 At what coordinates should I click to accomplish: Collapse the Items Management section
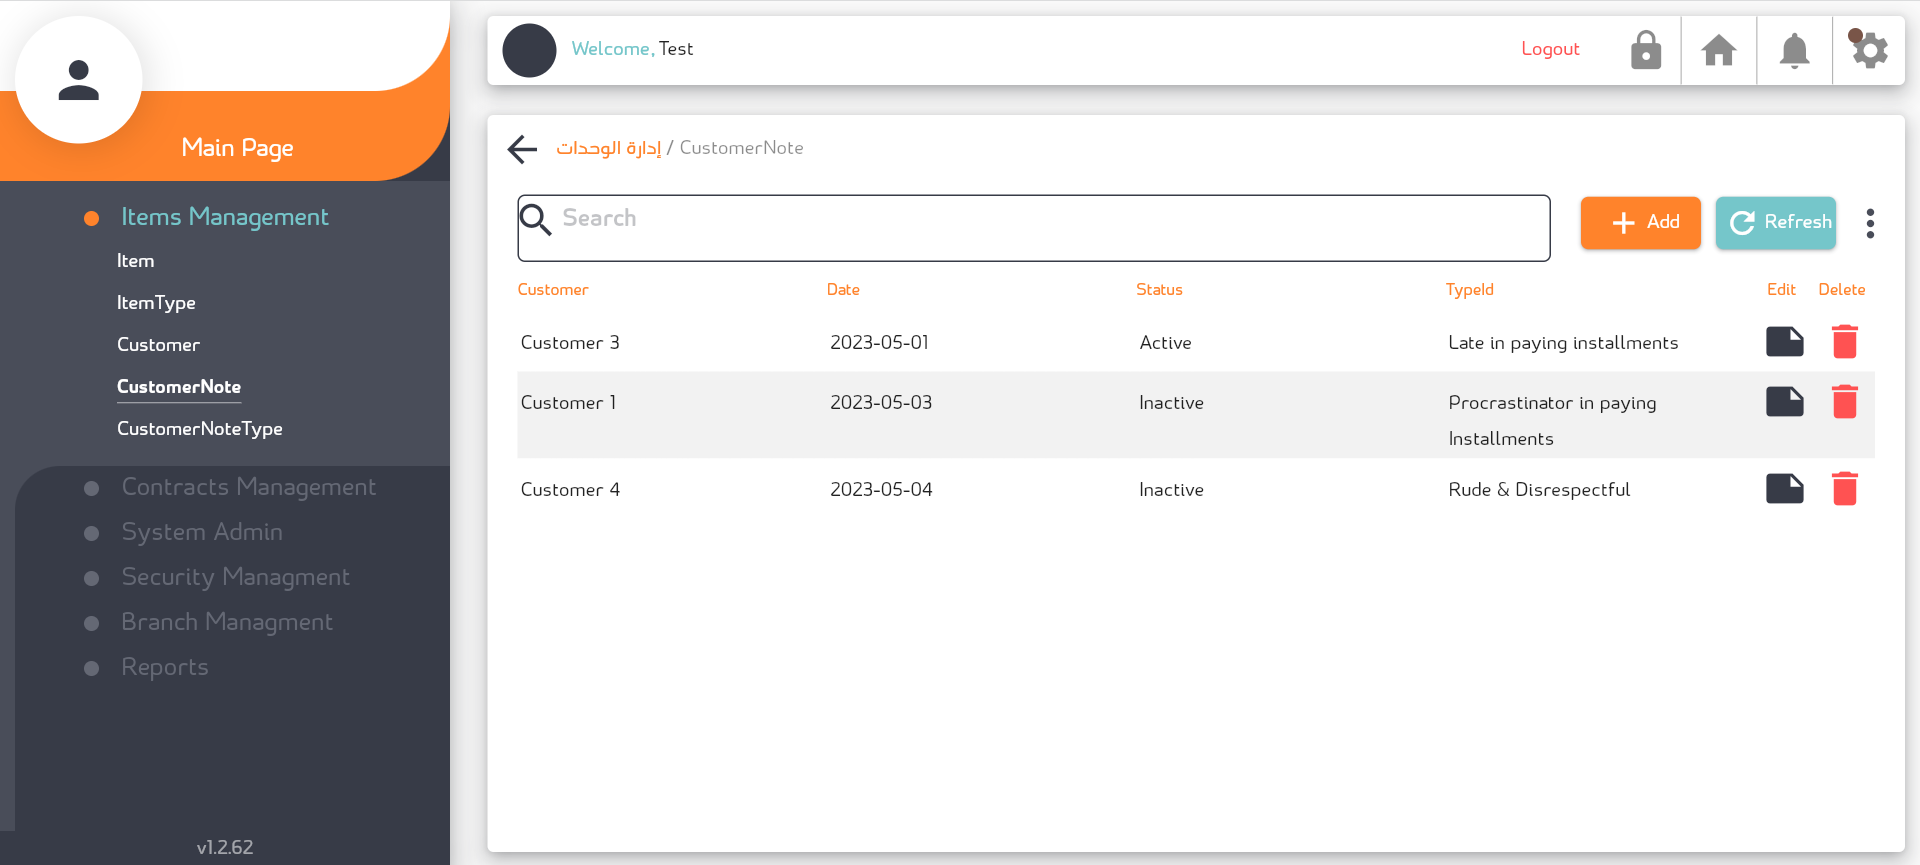(x=224, y=217)
